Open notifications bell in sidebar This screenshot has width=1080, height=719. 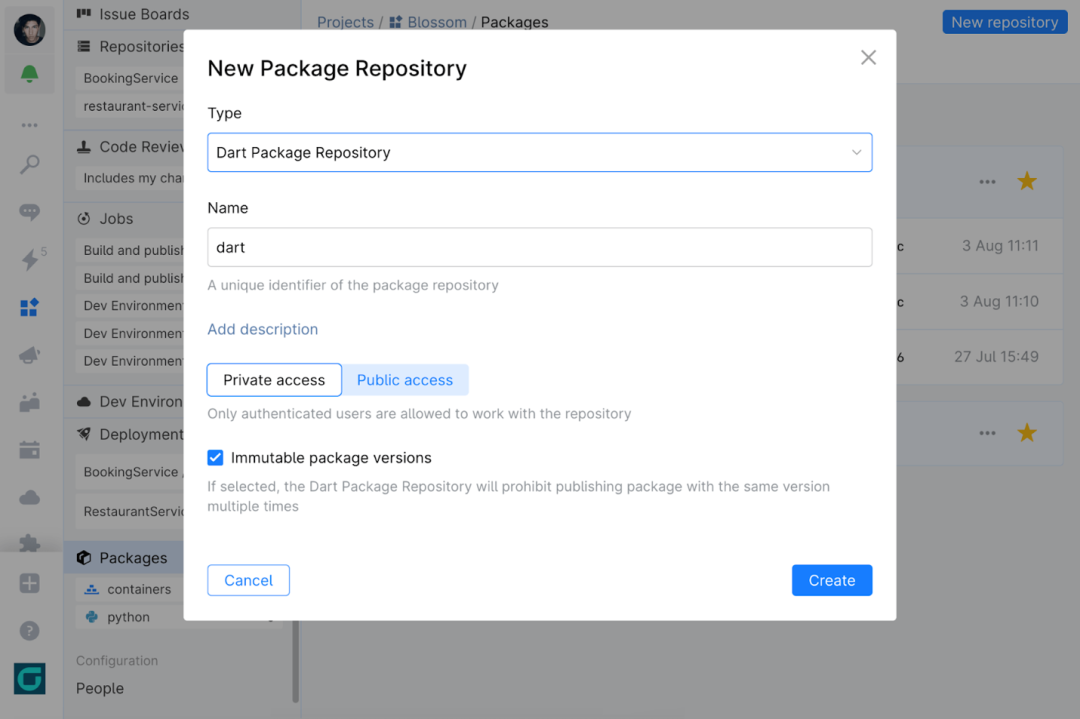point(29,74)
